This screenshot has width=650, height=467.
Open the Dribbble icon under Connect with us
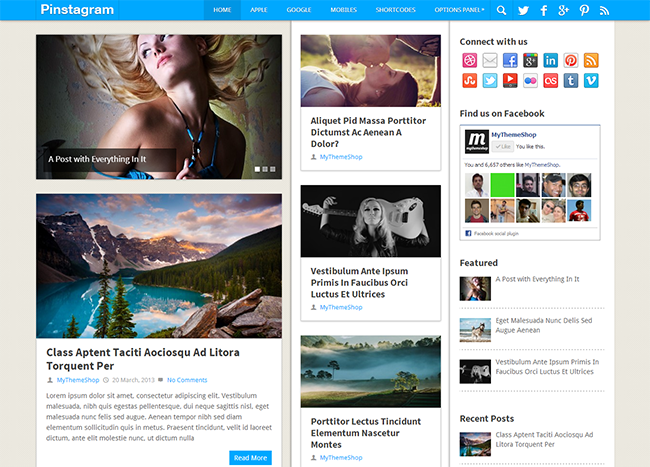click(x=470, y=60)
